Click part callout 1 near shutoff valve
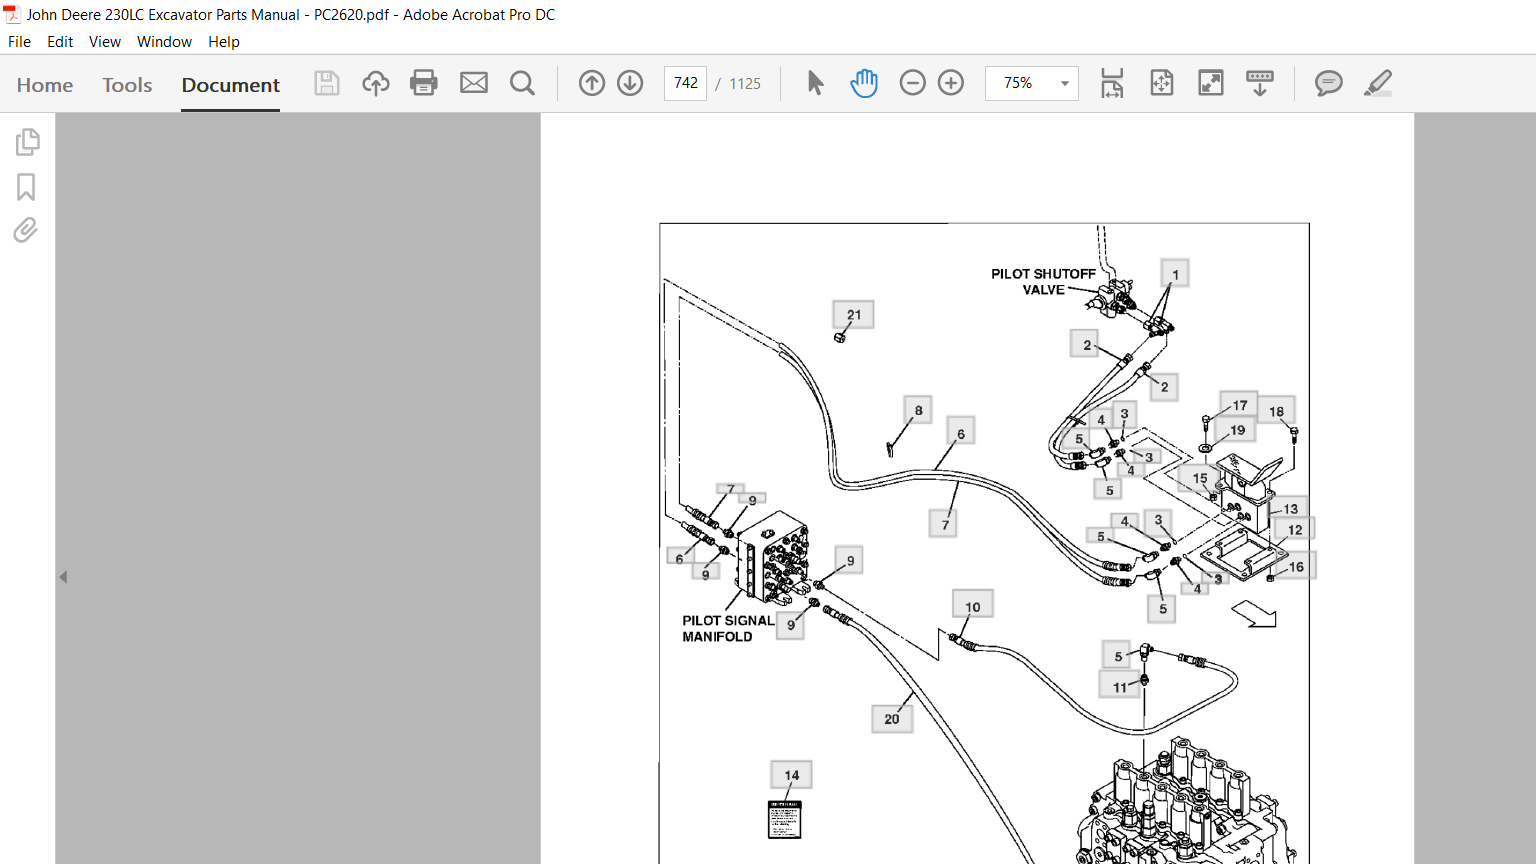Screen dimensions: 1536x864 [1175, 274]
